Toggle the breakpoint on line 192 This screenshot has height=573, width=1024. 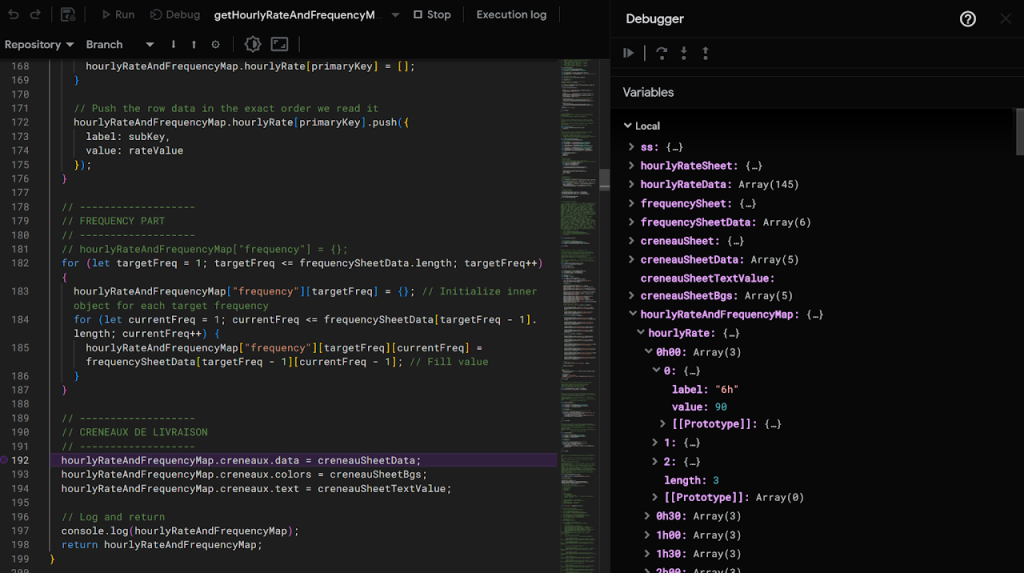5,460
